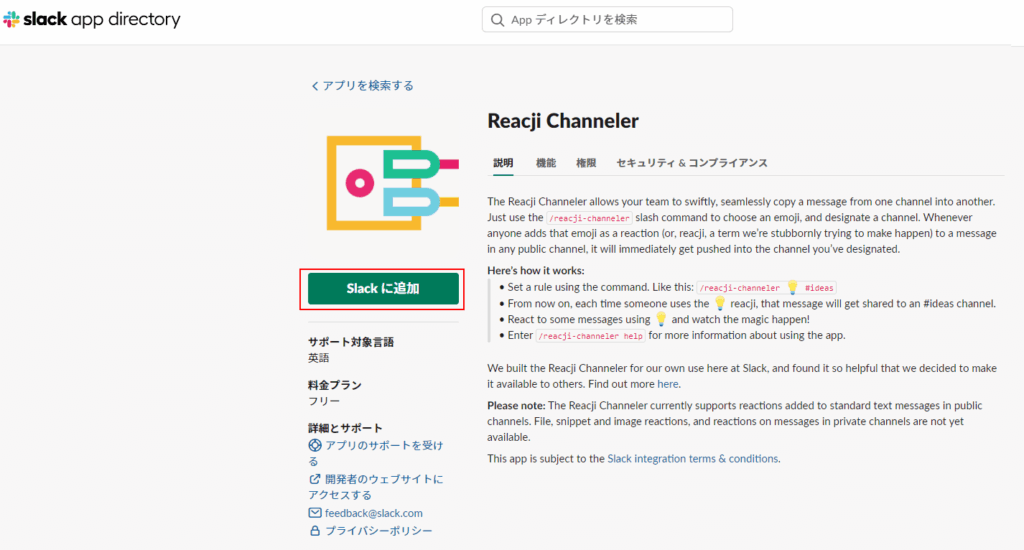Open the feedback@slack.com email link
The width and height of the screenshot is (1024, 550).
[x=373, y=513]
